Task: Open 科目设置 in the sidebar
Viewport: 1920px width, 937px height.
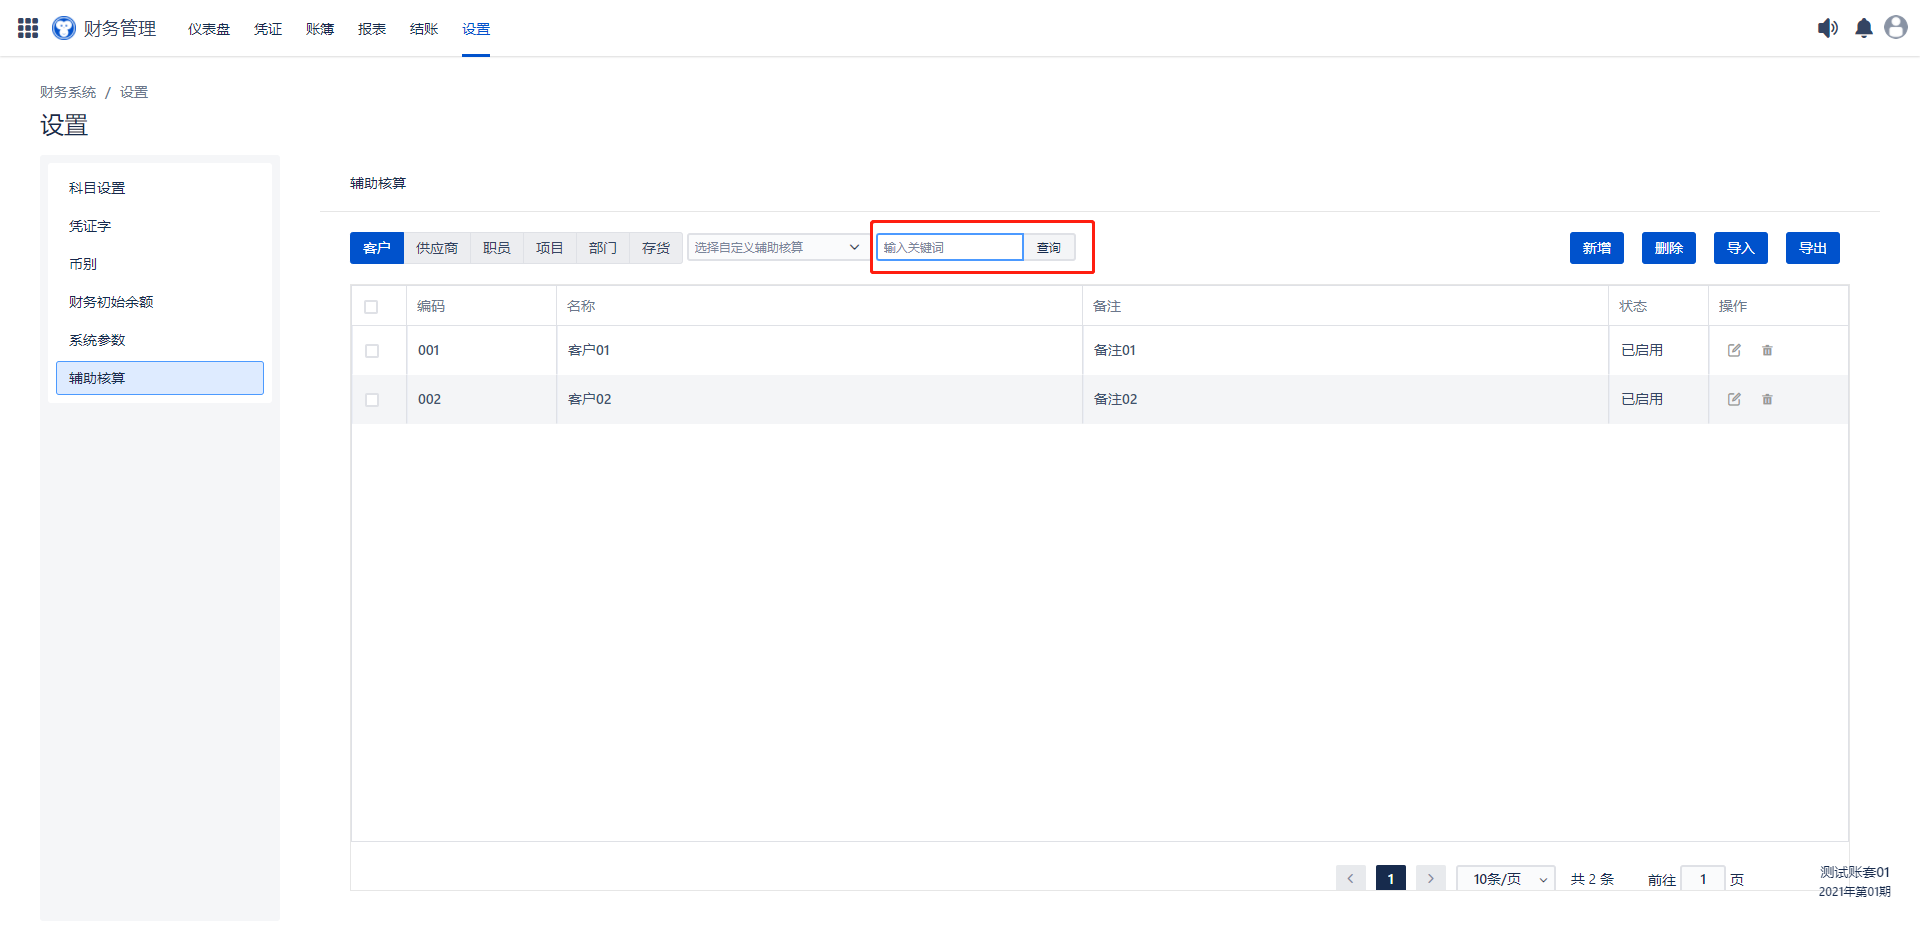Action: (x=160, y=188)
